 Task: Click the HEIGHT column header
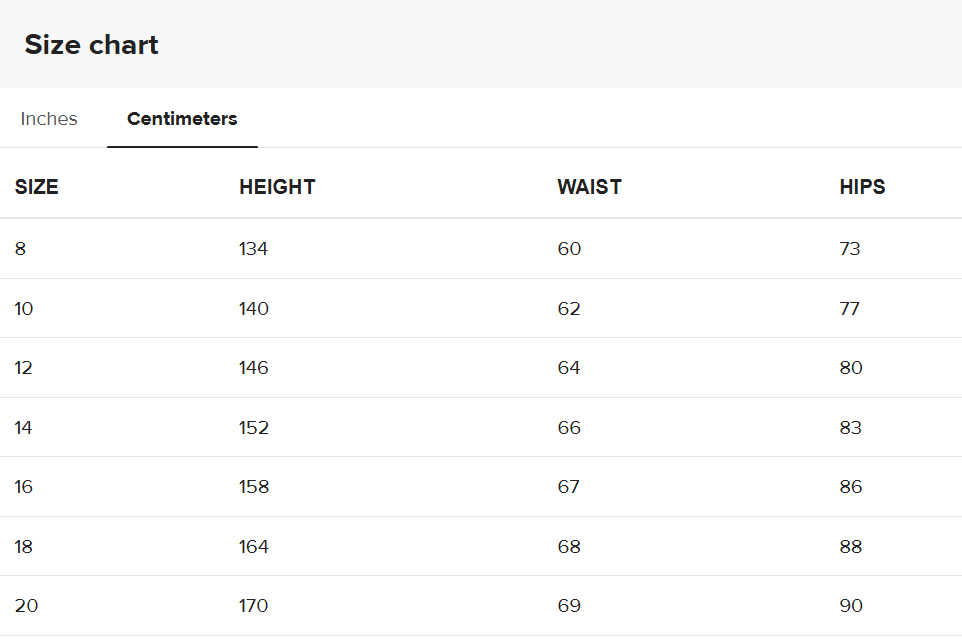[277, 187]
